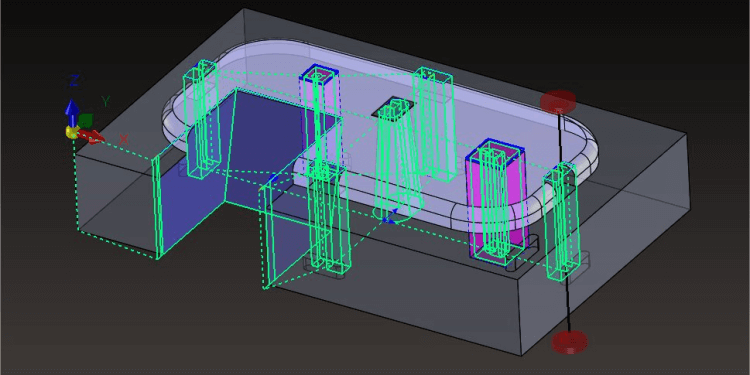Select the green Y axis cube

click(x=85, y=120)
